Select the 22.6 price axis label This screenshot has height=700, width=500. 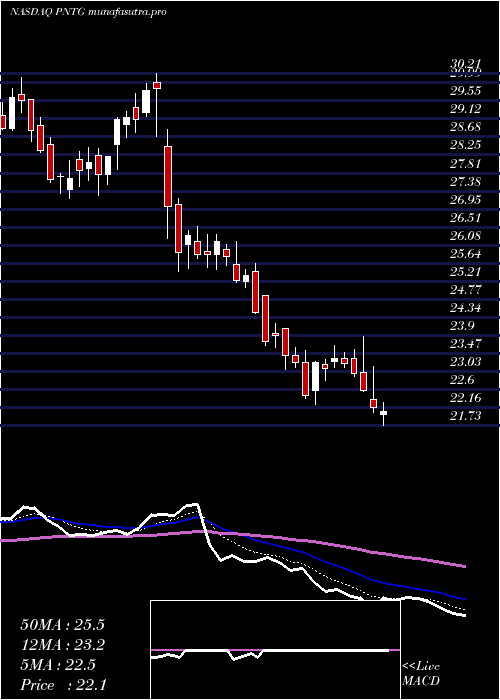point(462,380)
